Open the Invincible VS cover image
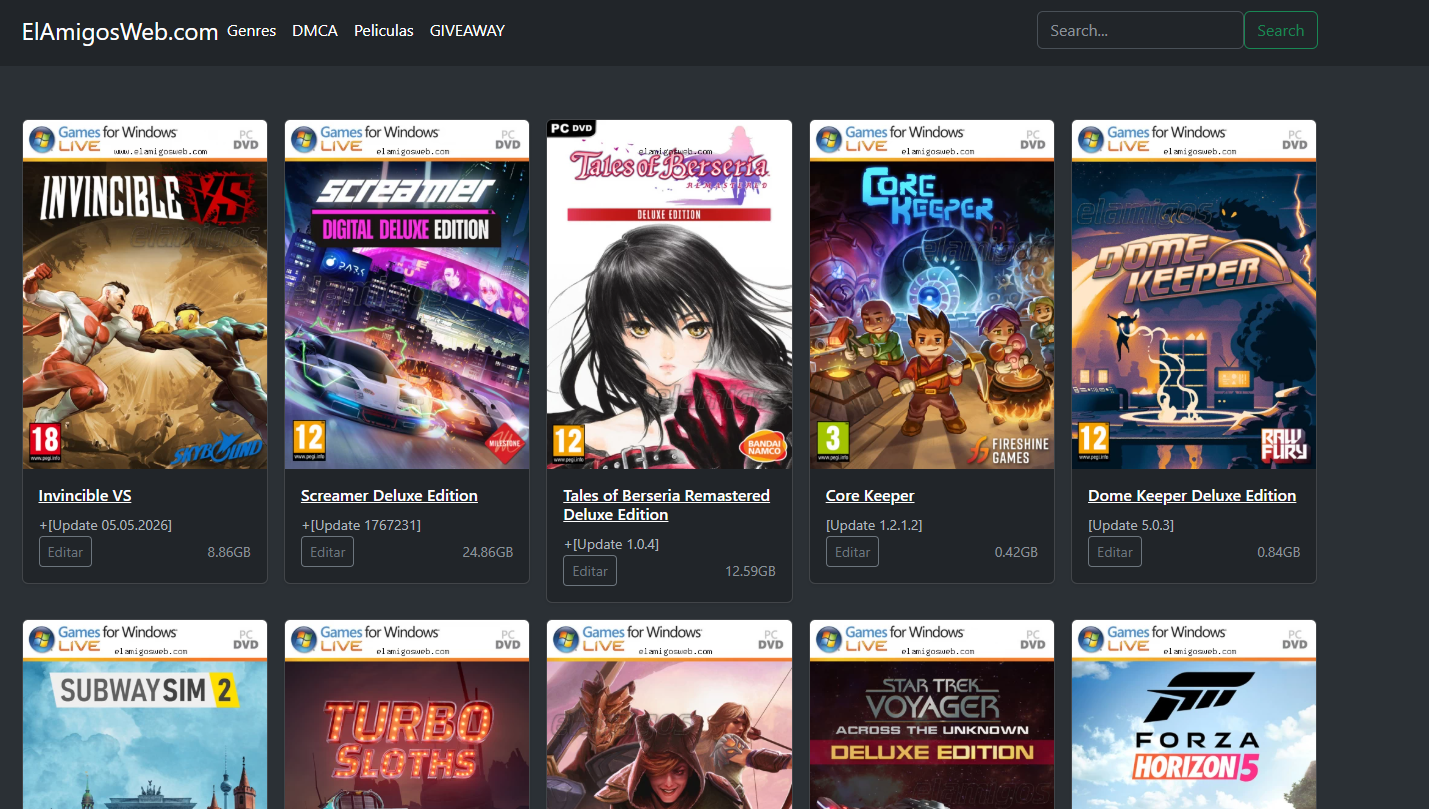Screen dimensions: 1429x809 [x=145, y=295]
